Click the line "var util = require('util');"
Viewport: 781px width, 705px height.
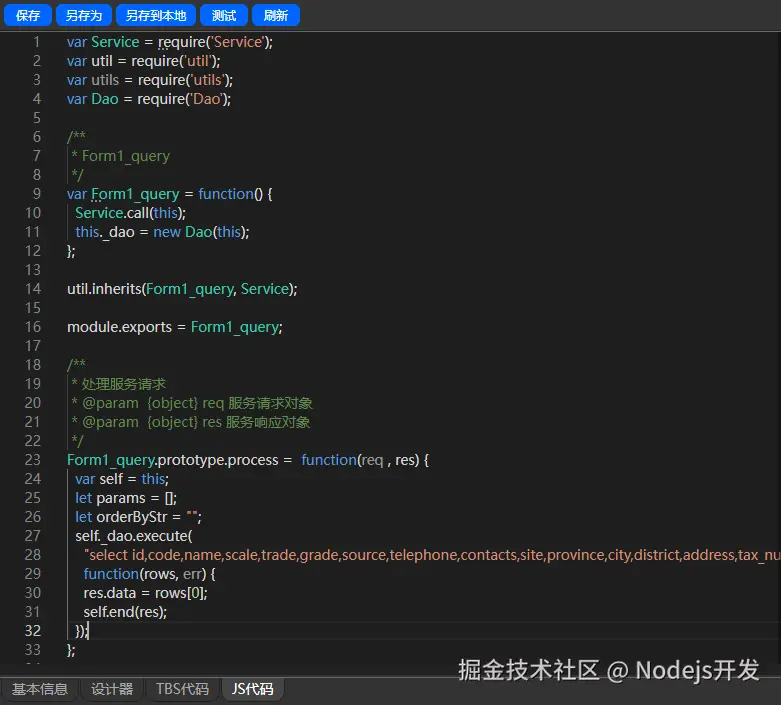tap(143, 61)
